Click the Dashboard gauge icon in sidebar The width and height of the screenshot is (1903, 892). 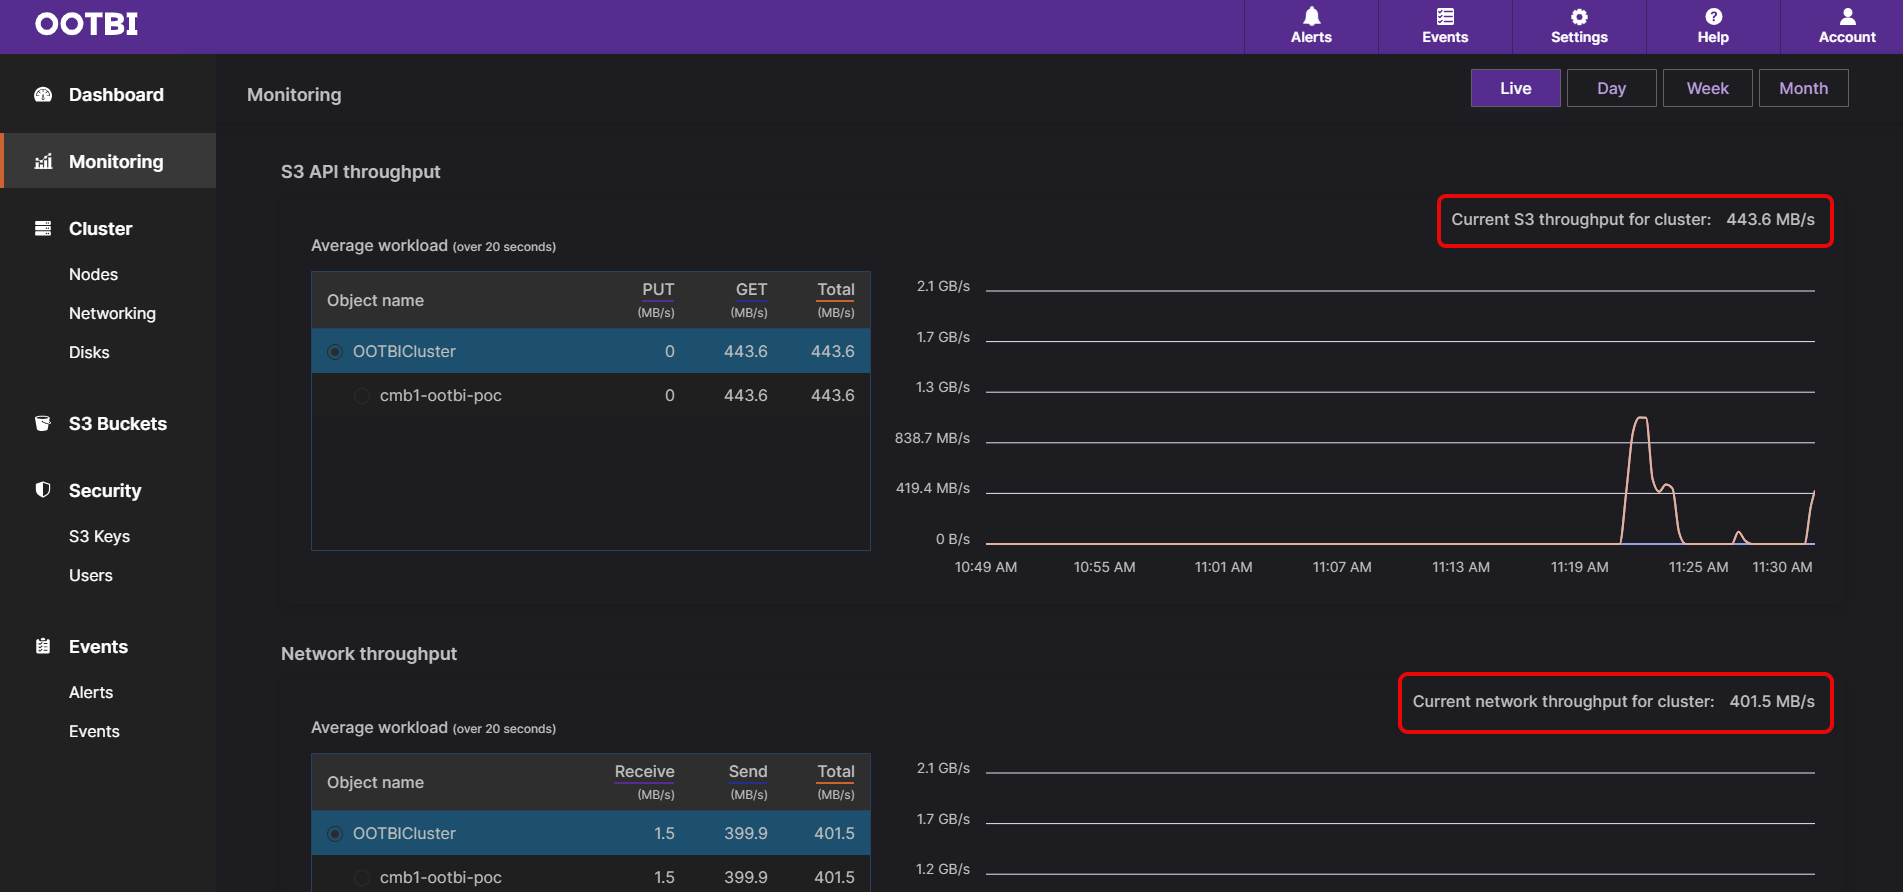[x=43, y=95]
